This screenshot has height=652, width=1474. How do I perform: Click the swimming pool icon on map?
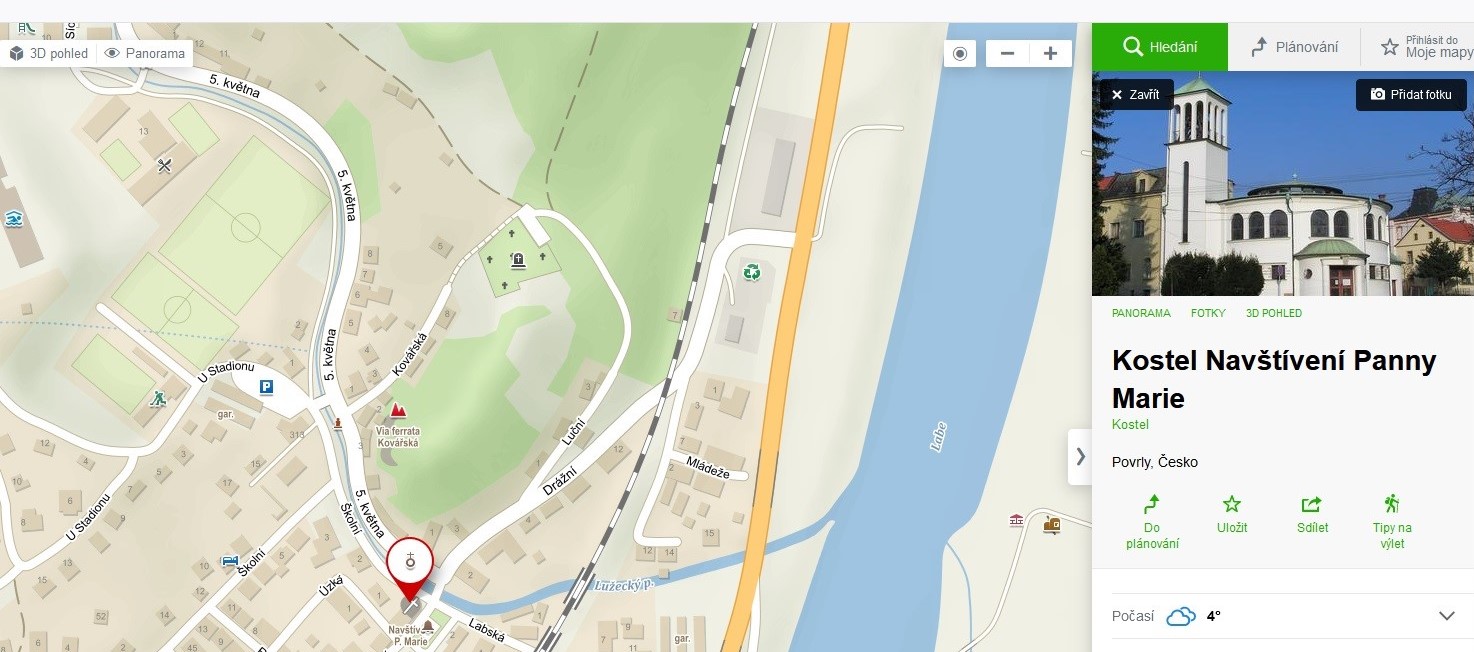tap(13, 218)
